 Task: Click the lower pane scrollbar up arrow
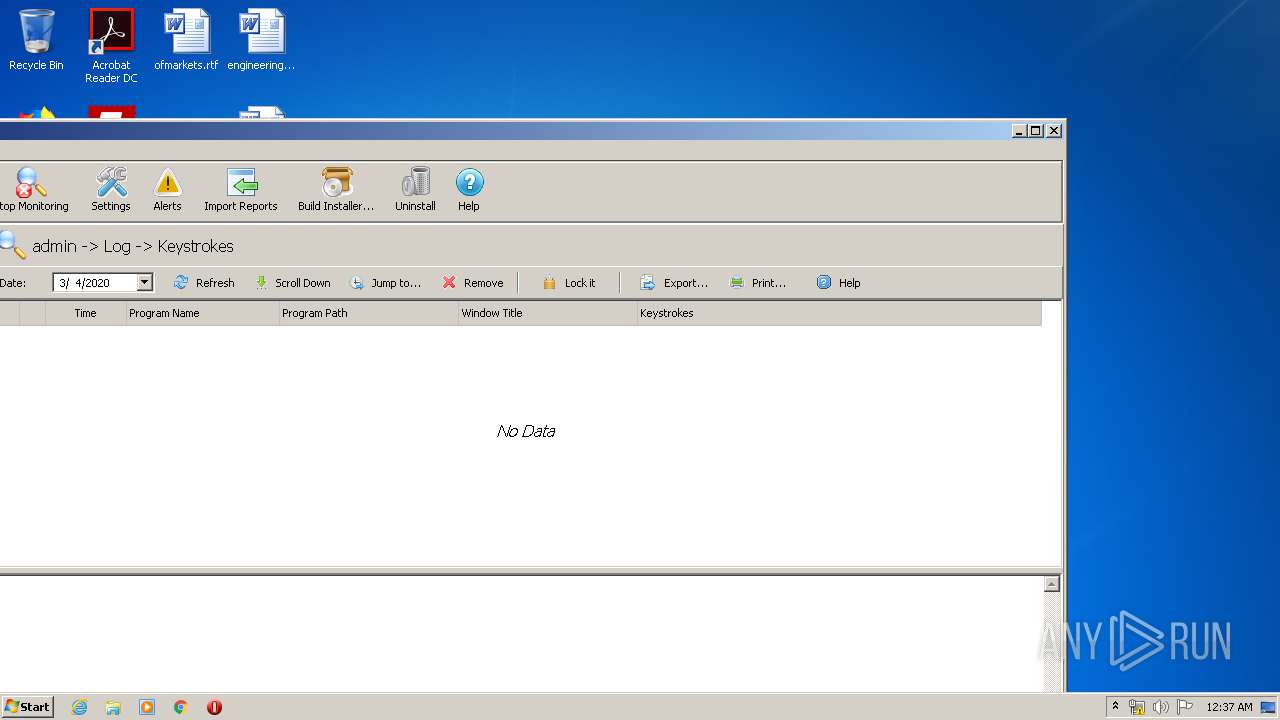click(x=1051, y=584)
